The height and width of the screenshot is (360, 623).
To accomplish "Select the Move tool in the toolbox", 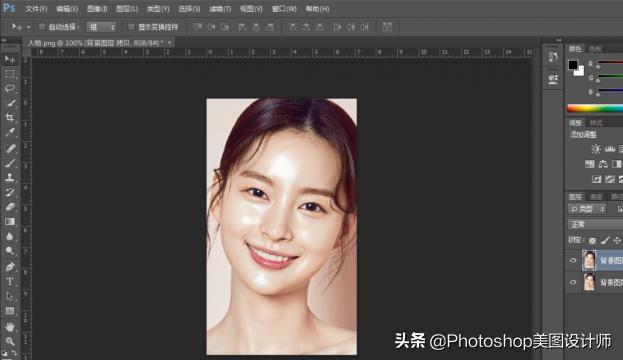I will pyautogui.click(x=10, y=60).
